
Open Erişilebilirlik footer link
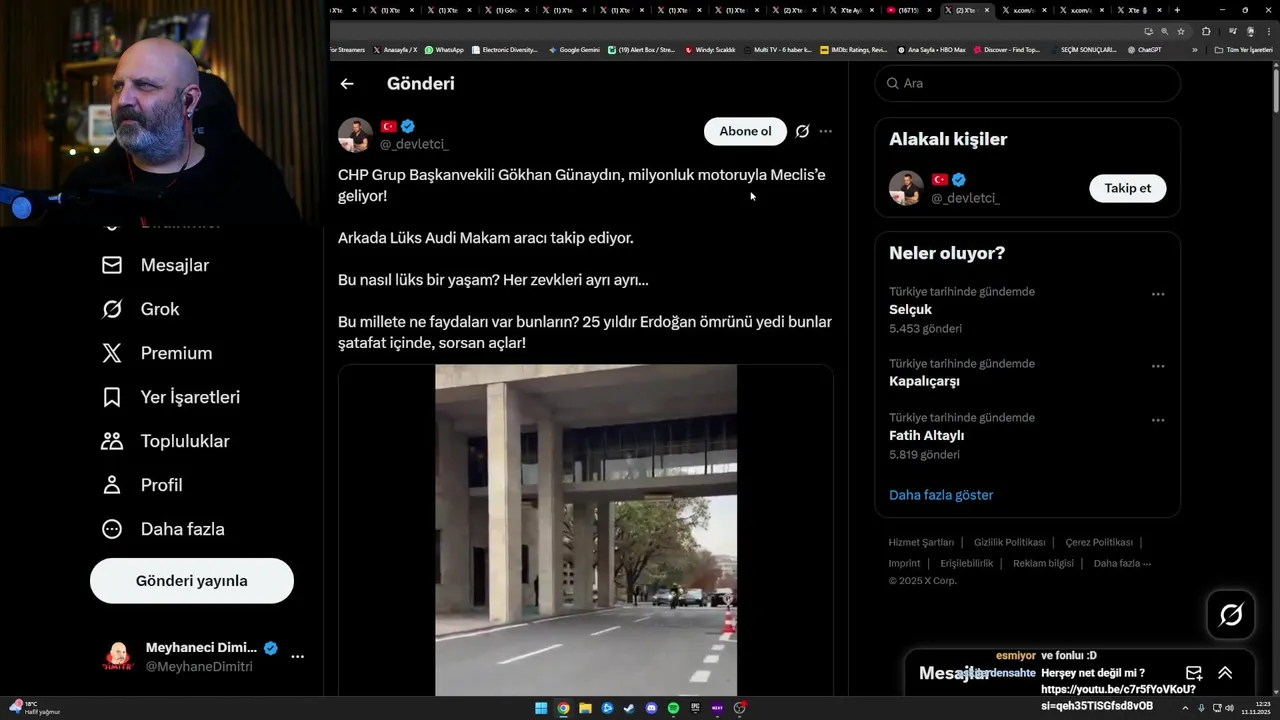click(967, 563)
